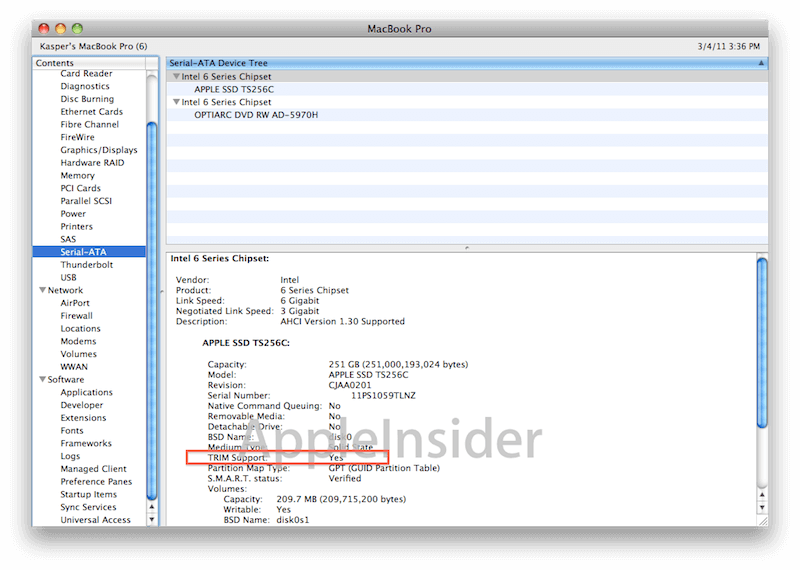The image size is (800, 570).
Task: Open Parallel SCSI section
Action: [86, 201]
